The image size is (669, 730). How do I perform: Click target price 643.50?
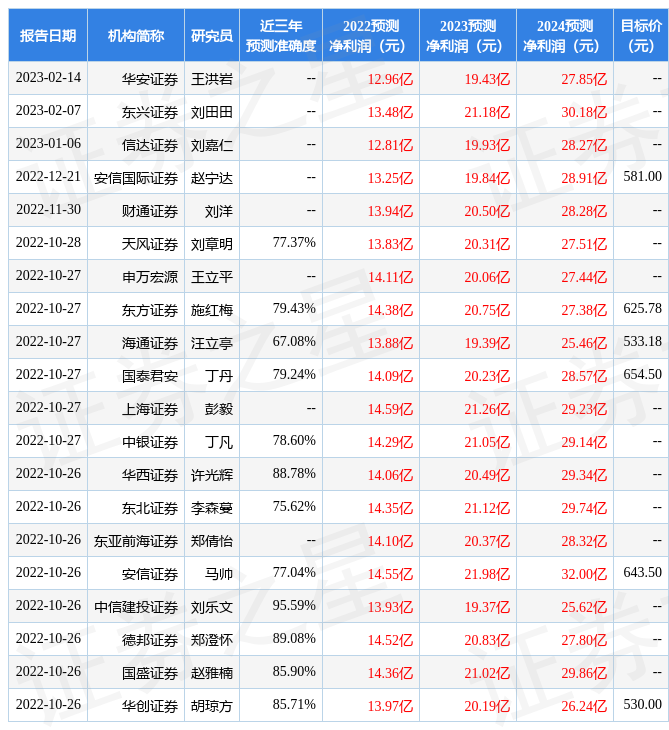pos(642,573)
